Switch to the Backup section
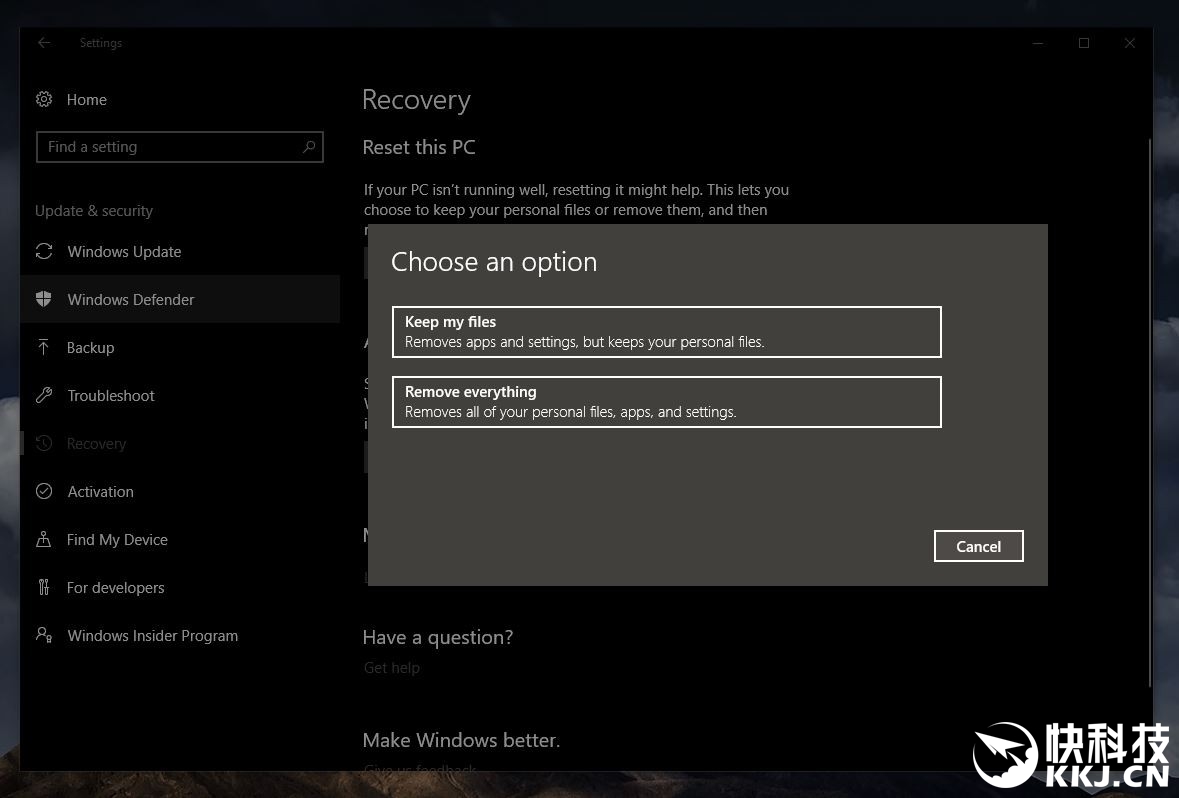Screen dimensions: 1179x798 pos(91,347)
